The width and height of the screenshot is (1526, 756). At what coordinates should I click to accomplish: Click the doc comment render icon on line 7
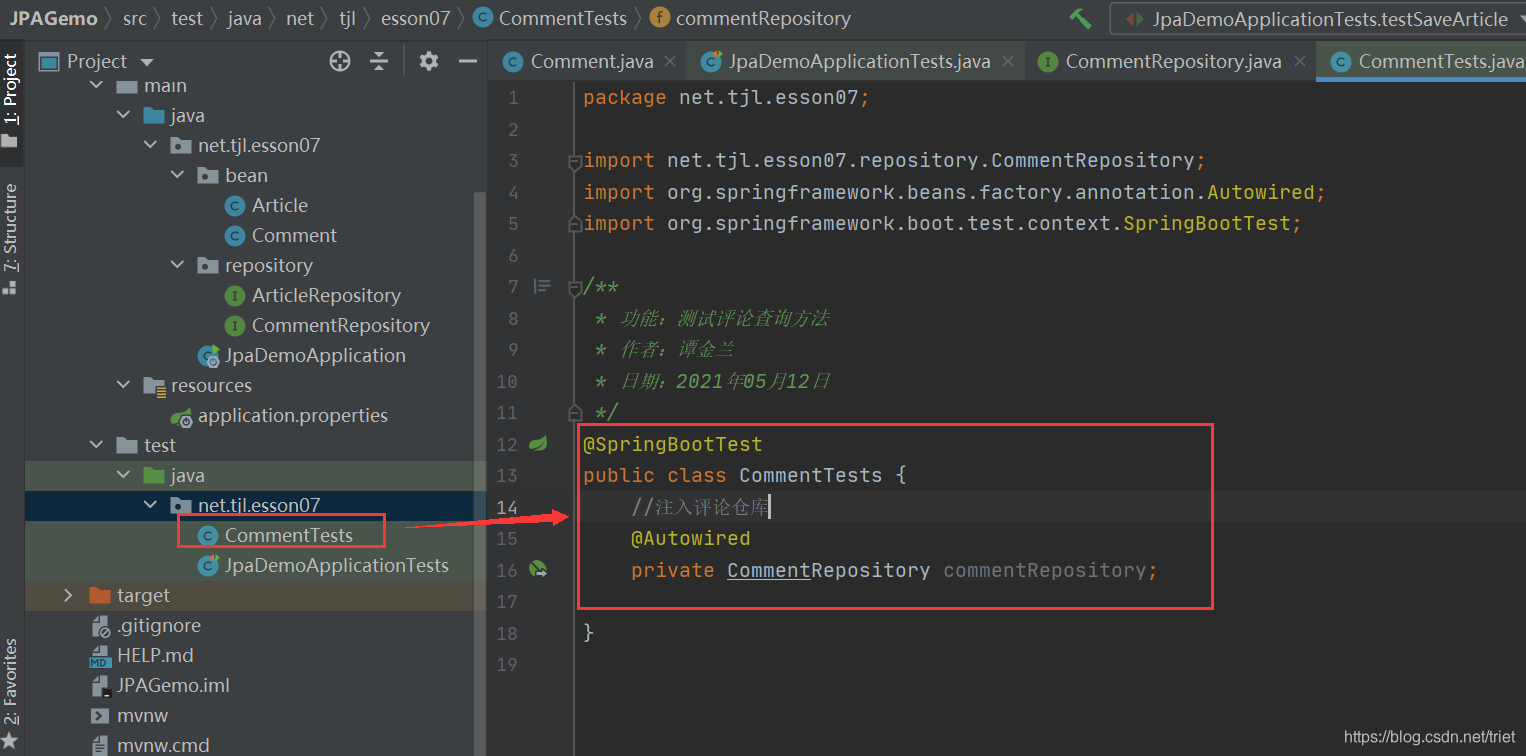tap(542, 286)
